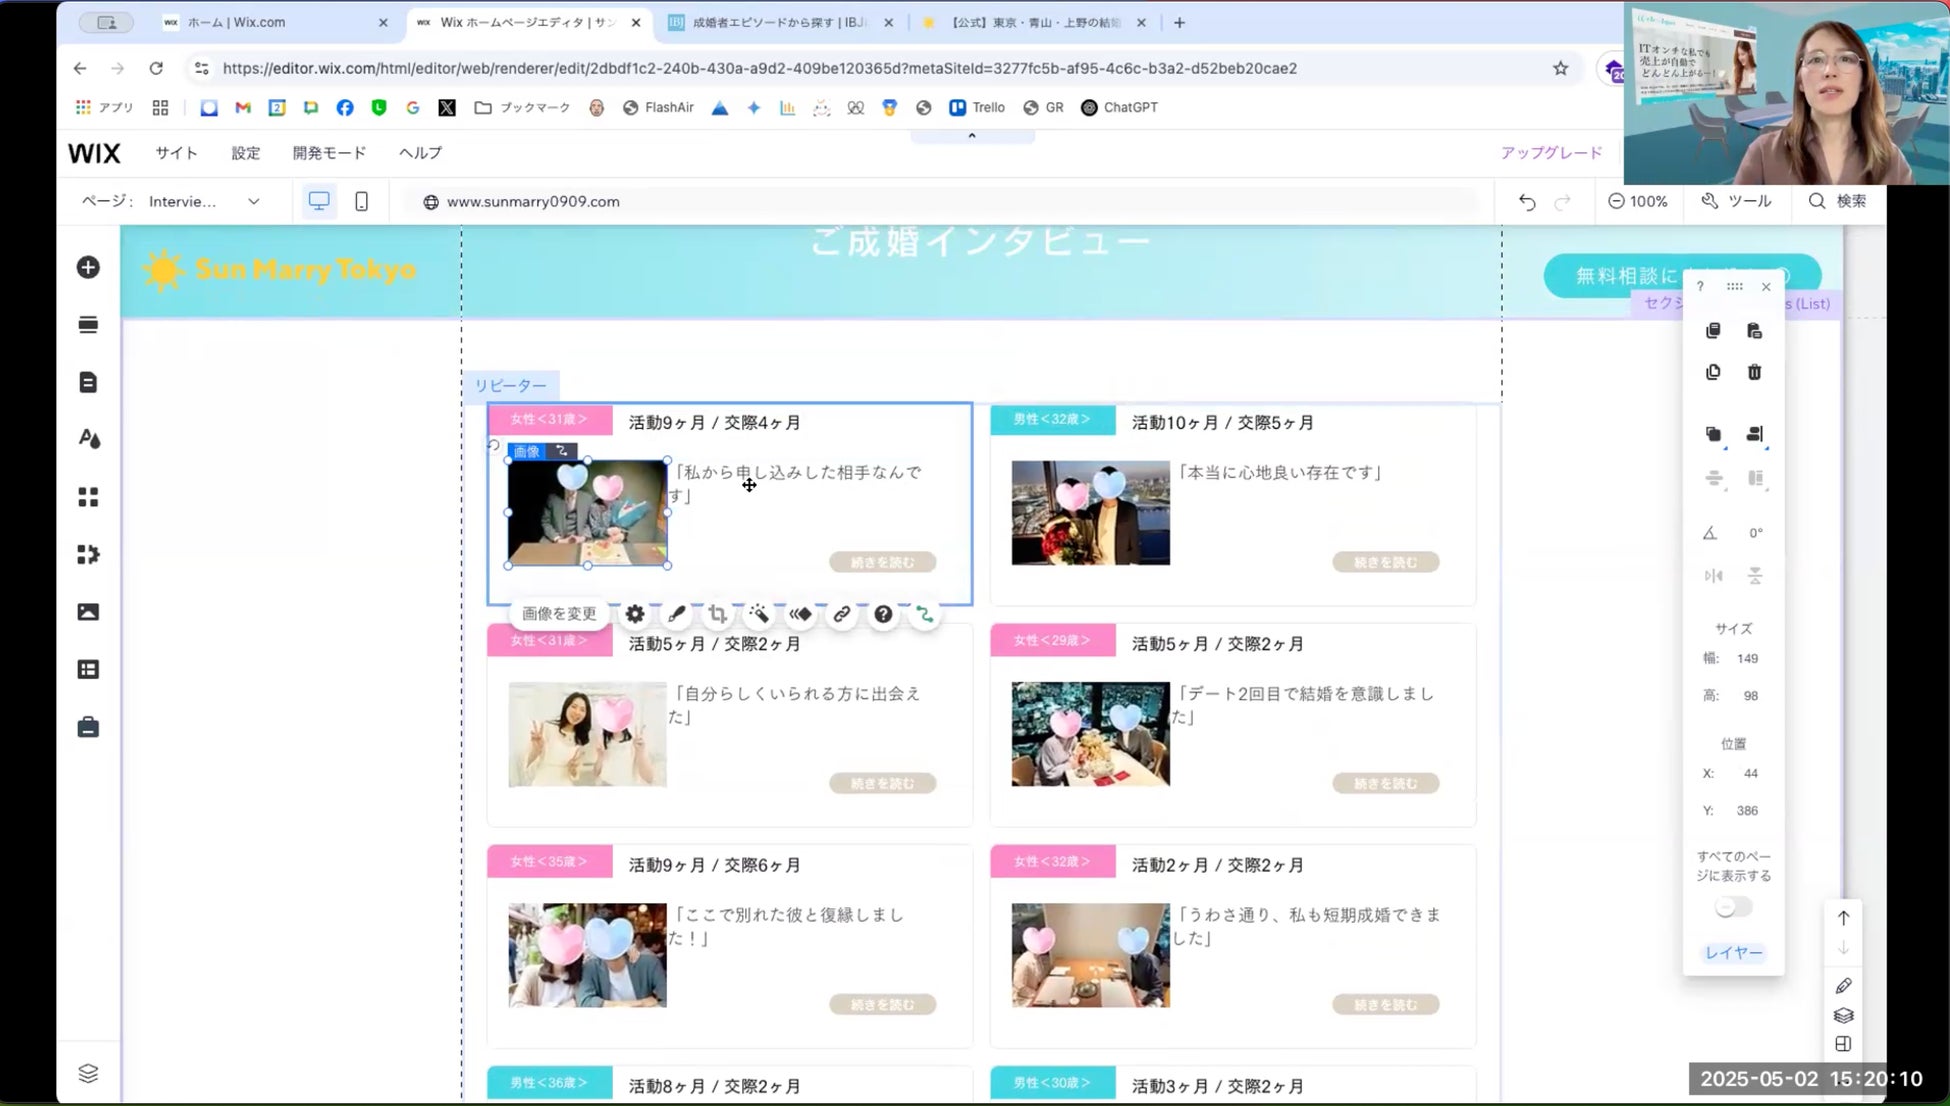Image resolution: width=1950 pixels, height=1106 pixels.
Task: Click the width size input field
Action: [1747, 658]
